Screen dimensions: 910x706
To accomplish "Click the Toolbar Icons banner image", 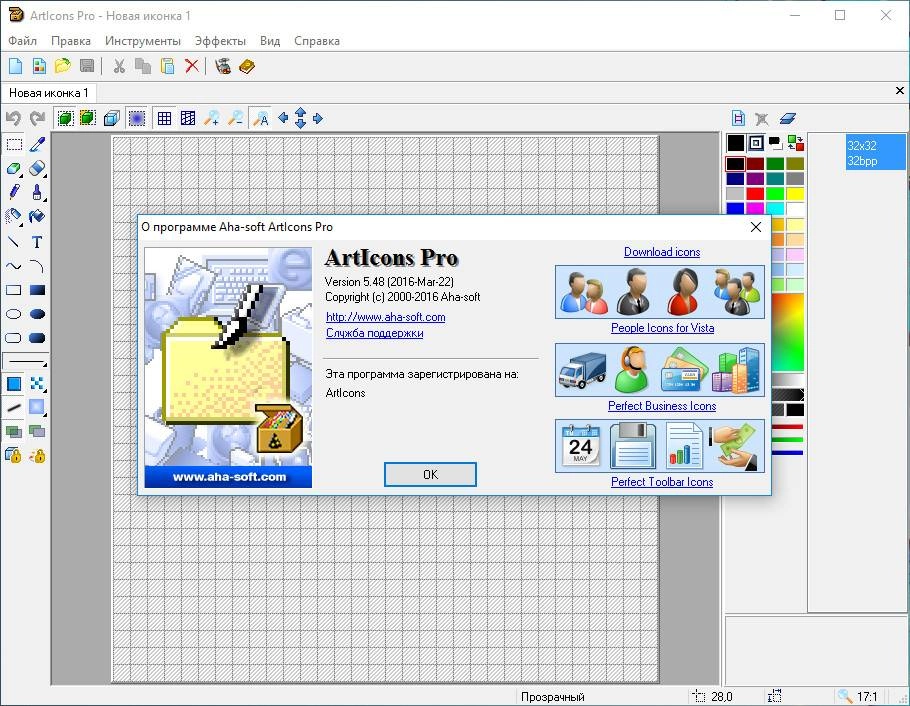I will coord(660,446).
